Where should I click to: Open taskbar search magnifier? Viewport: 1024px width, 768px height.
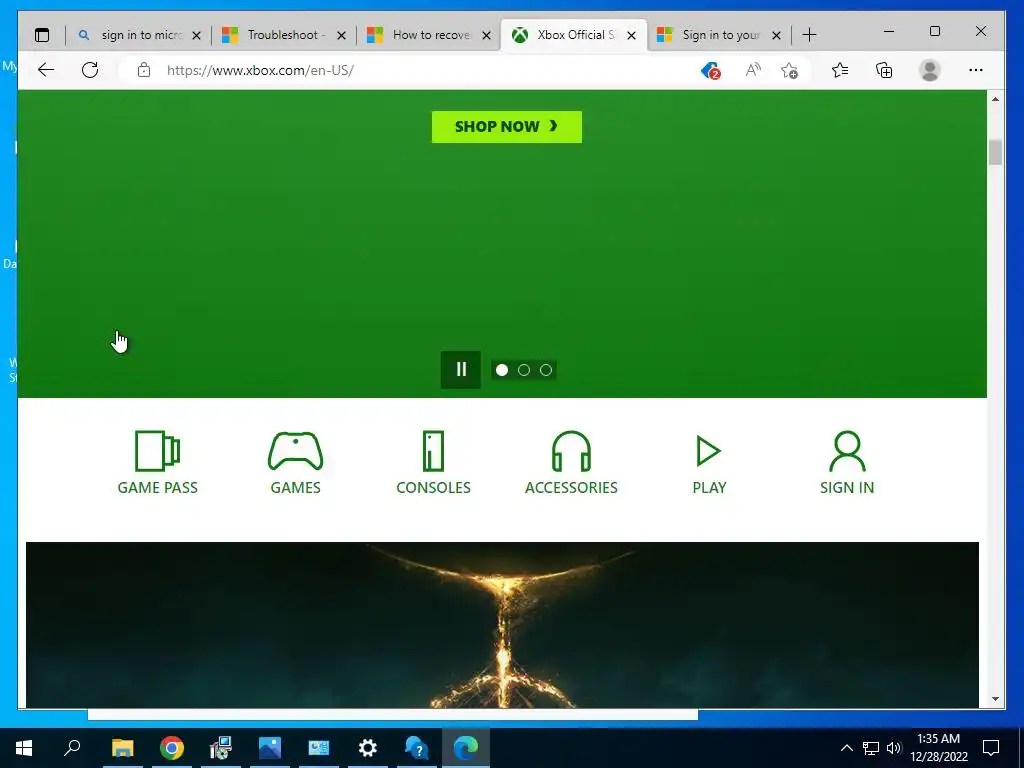coord(72,748)
